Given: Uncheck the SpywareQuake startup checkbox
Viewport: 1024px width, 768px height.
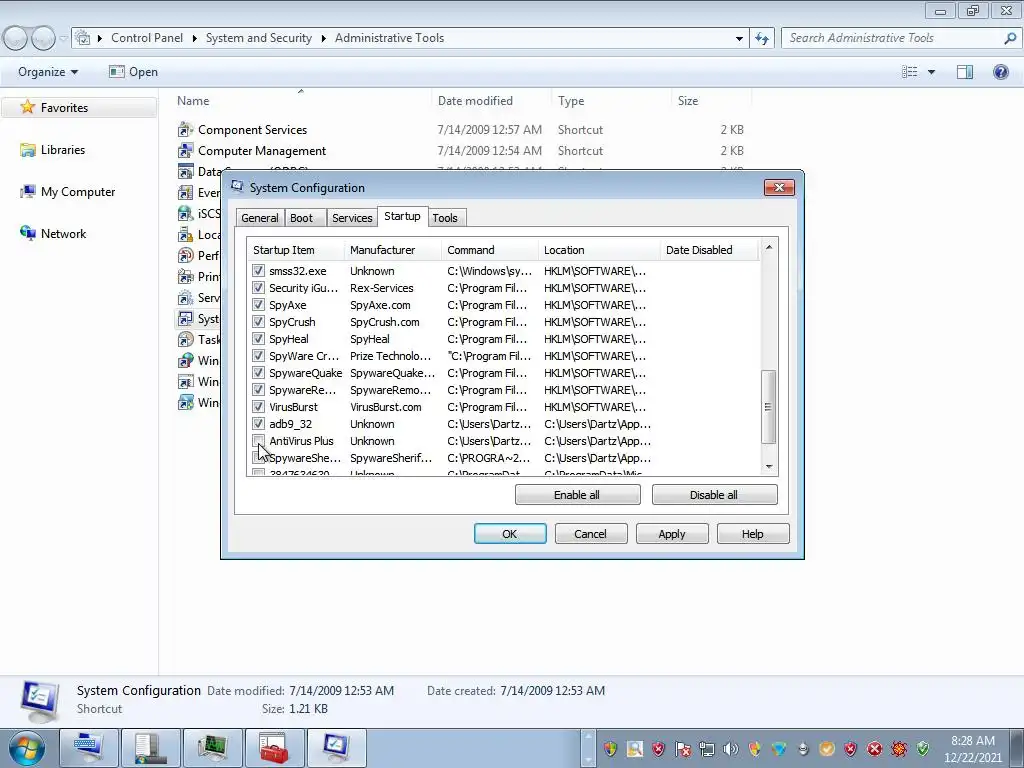Looking at the screenshot, I should click(x=258, y=372).
